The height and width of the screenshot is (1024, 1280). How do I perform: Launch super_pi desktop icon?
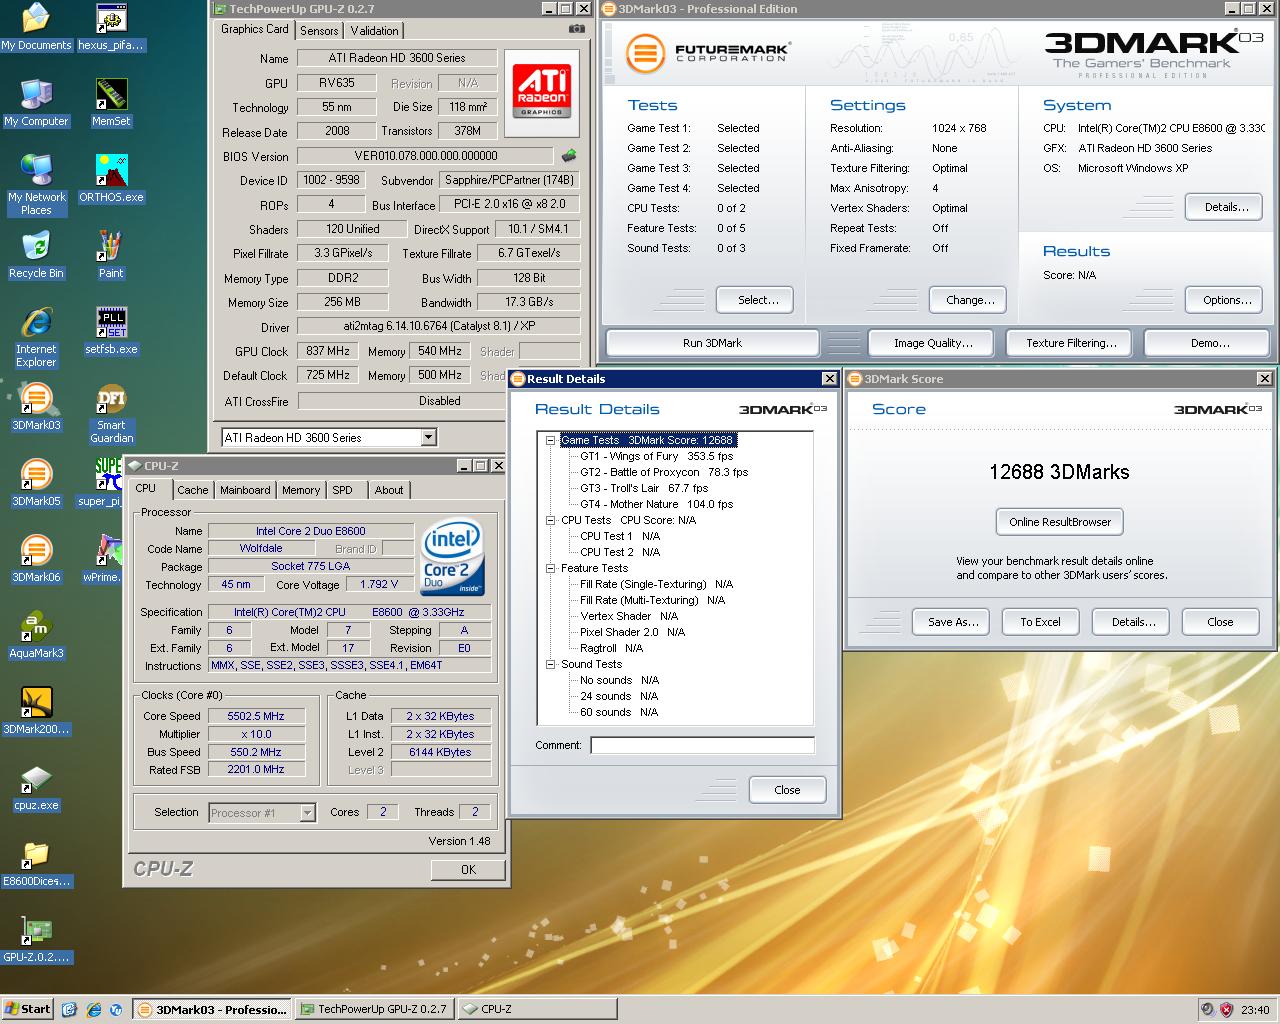(100, 484)
